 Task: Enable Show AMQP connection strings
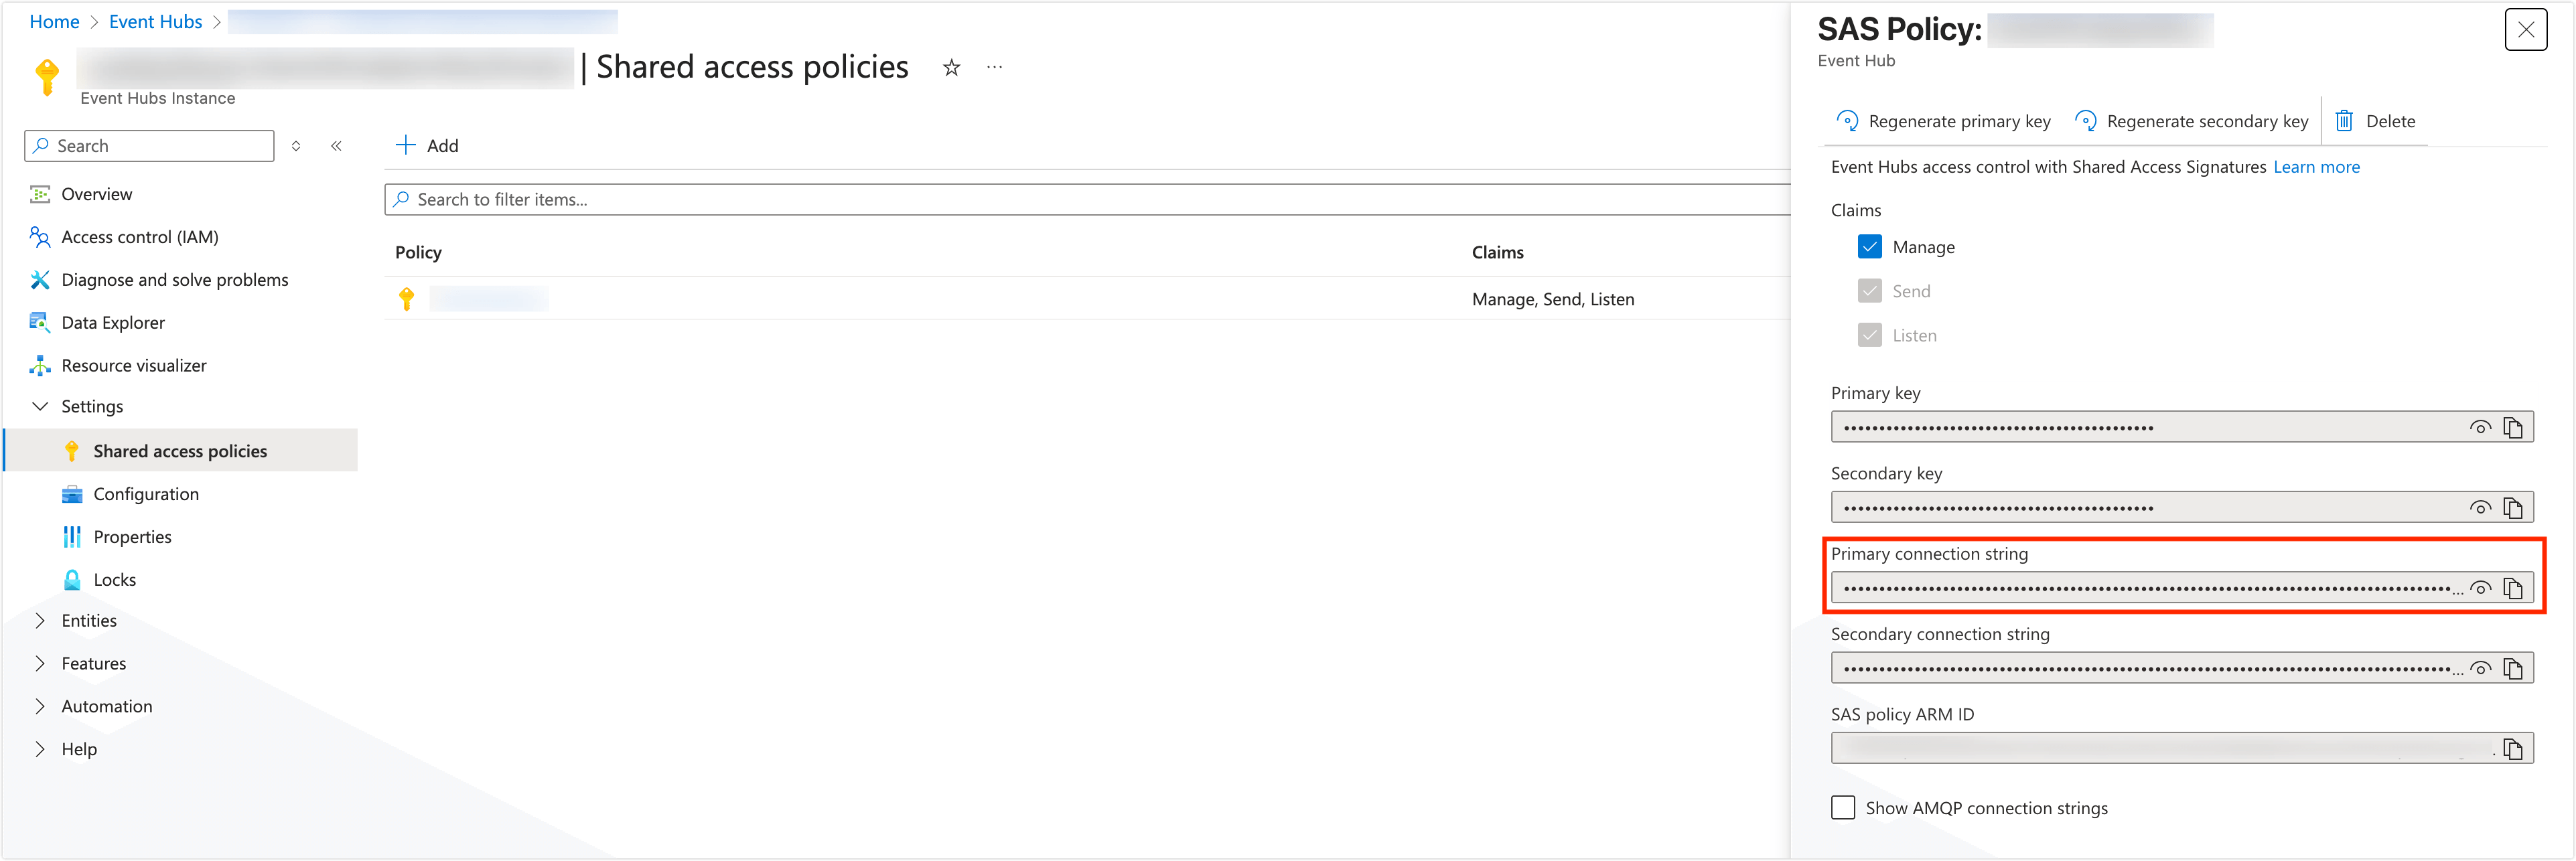point(1842,808)
